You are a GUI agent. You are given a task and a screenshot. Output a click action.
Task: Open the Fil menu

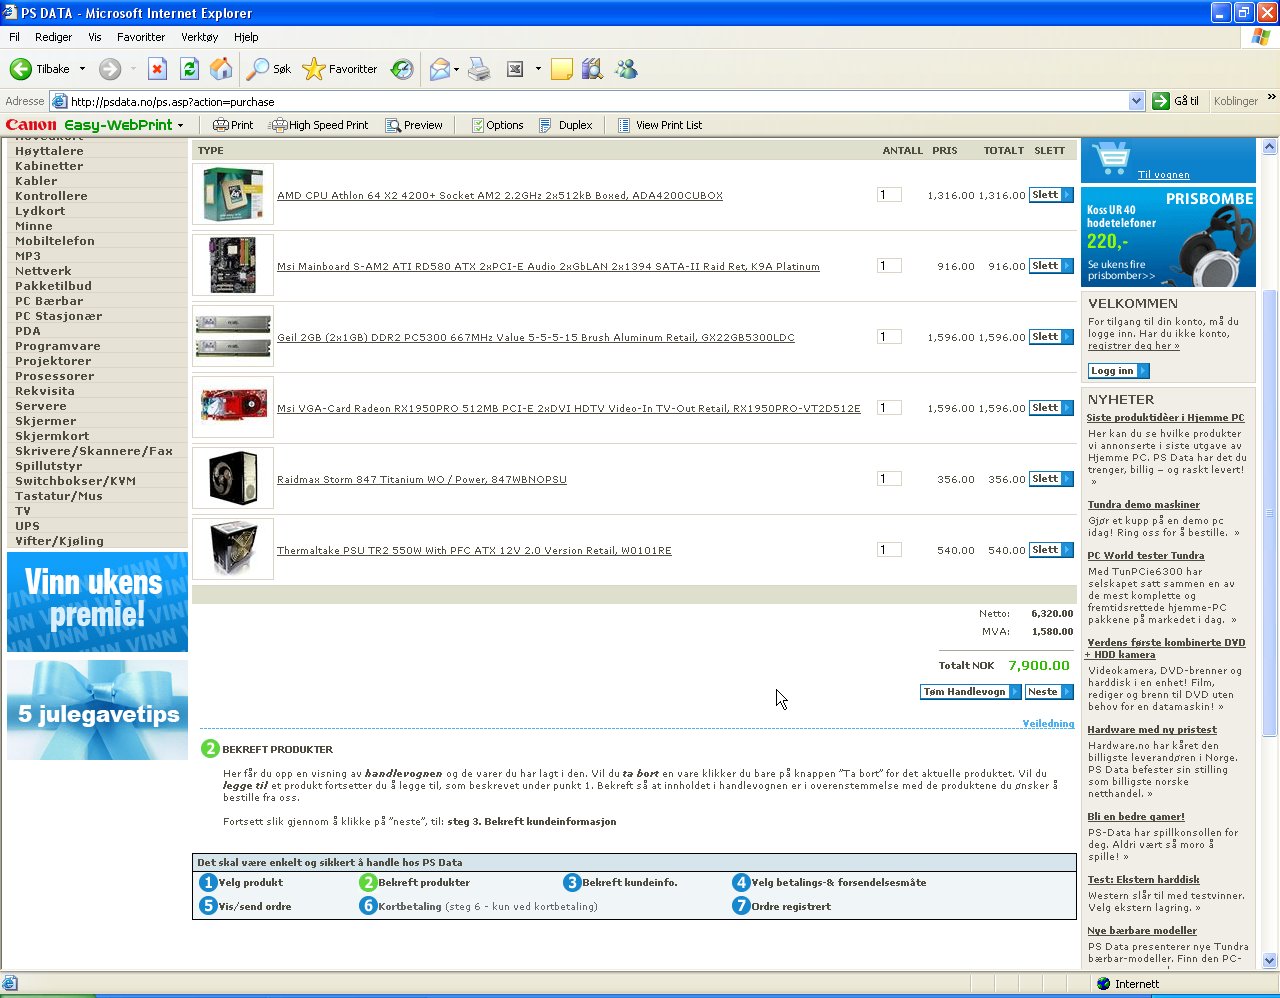click(14, 37)
